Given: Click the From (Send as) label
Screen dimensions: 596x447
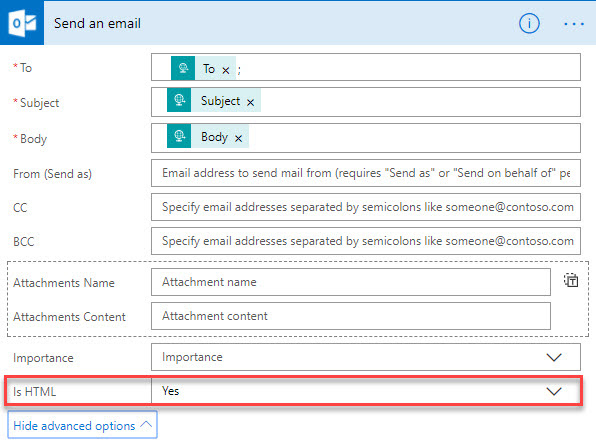Looking at the screenshot, I should (x=52, y=174).
